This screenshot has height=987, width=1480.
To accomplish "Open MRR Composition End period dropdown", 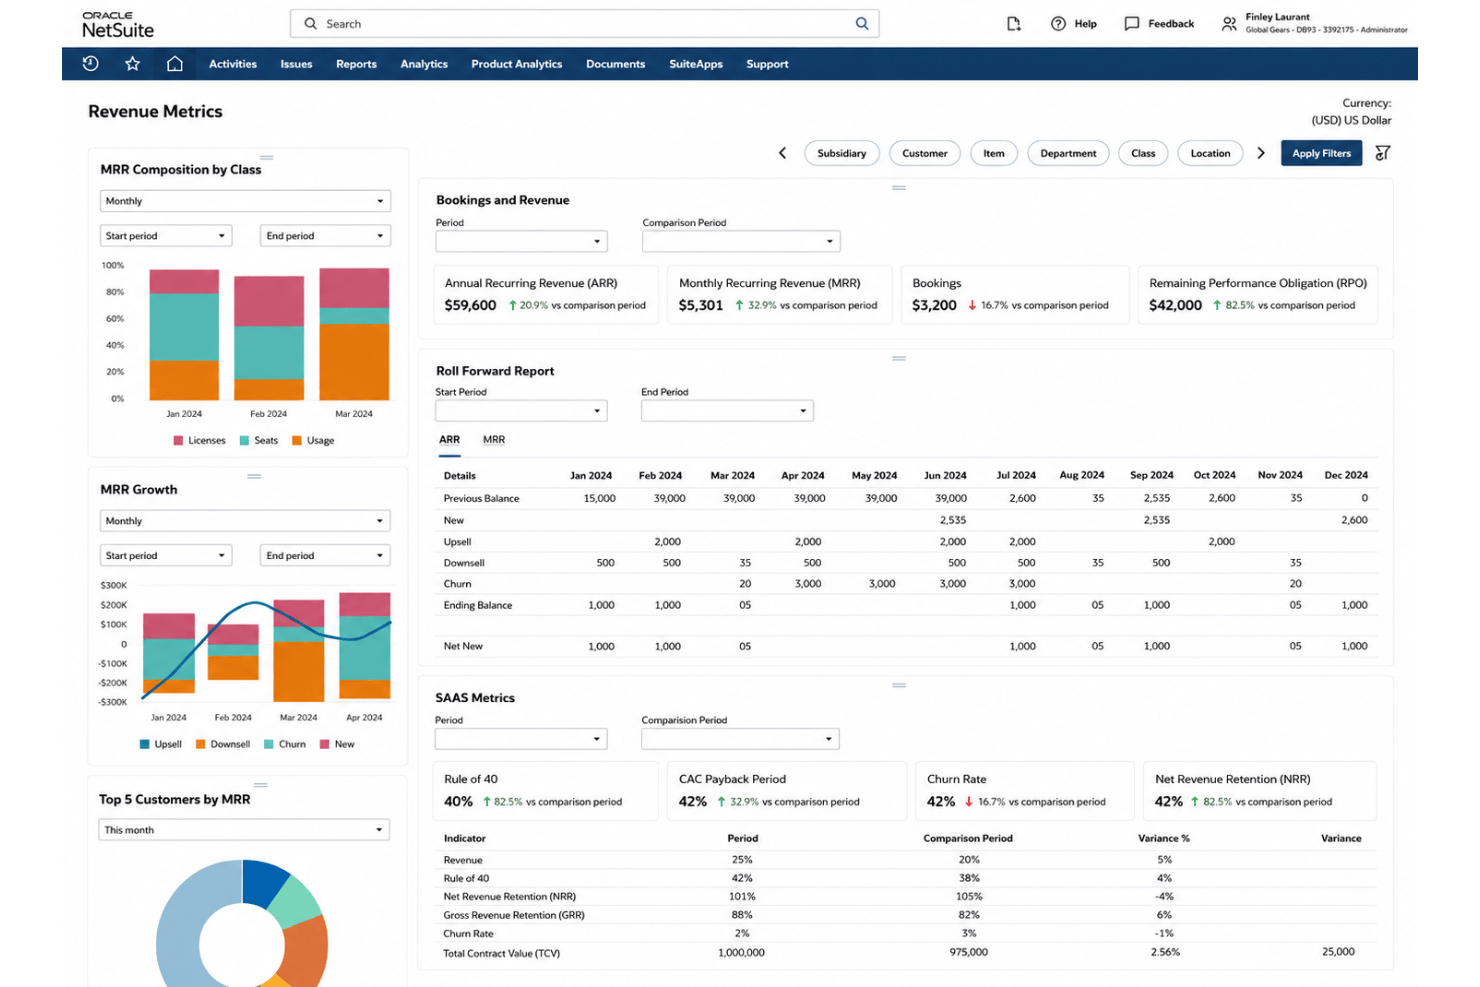I will [x=325, y=236].
